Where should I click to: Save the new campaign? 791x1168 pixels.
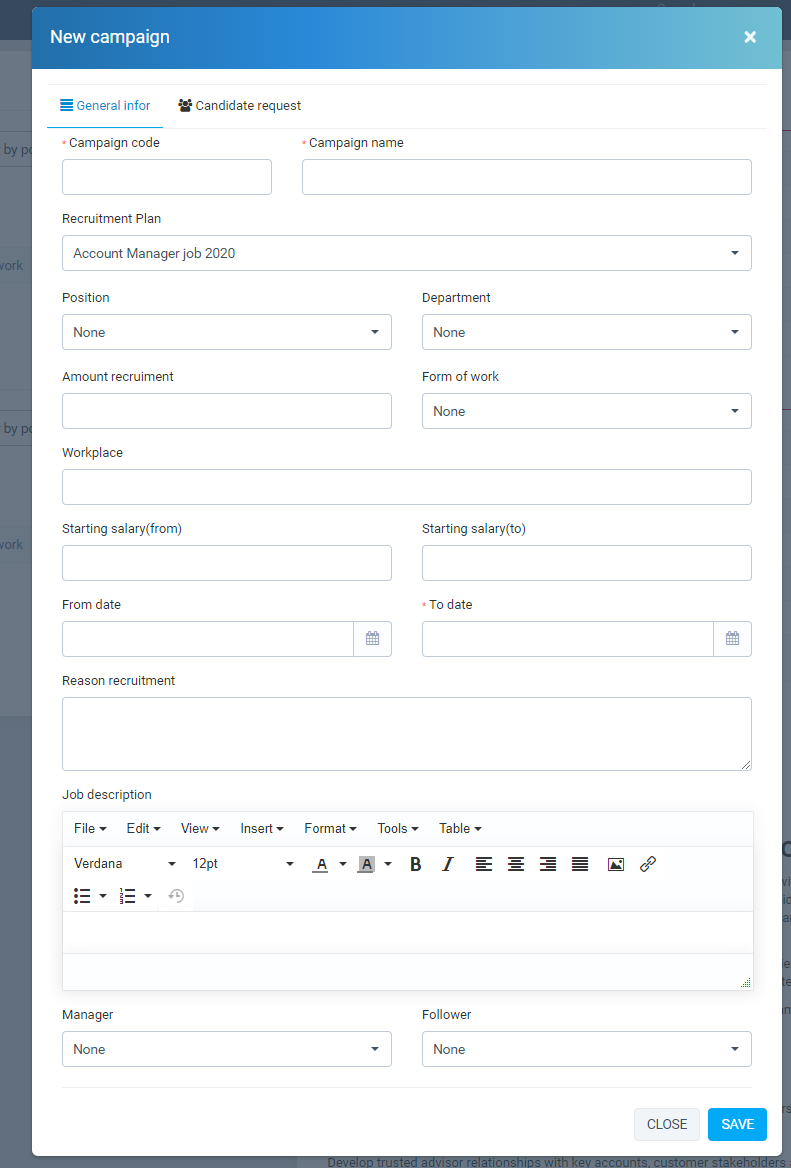(737, 1124)
